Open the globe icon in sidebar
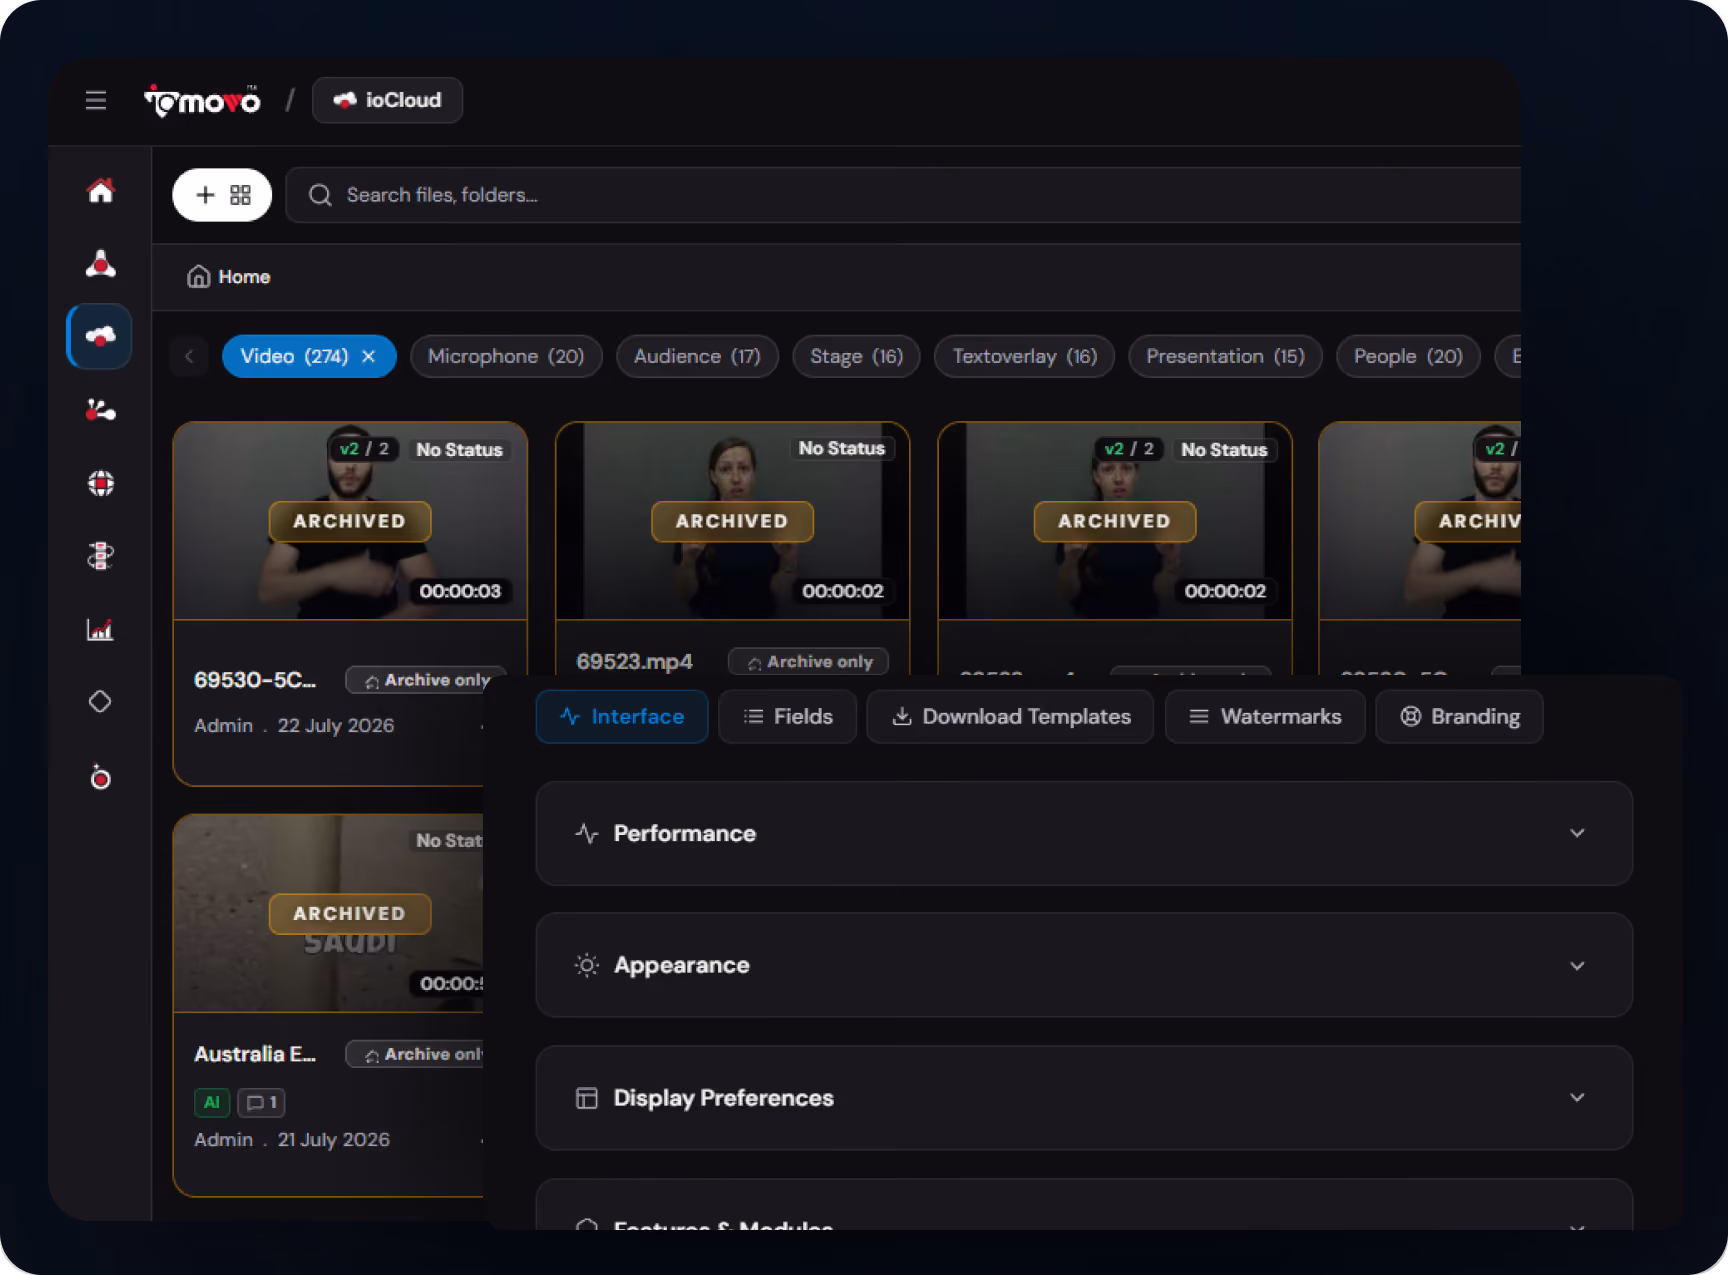The image size is (1728, 1275). pos(100,483)
